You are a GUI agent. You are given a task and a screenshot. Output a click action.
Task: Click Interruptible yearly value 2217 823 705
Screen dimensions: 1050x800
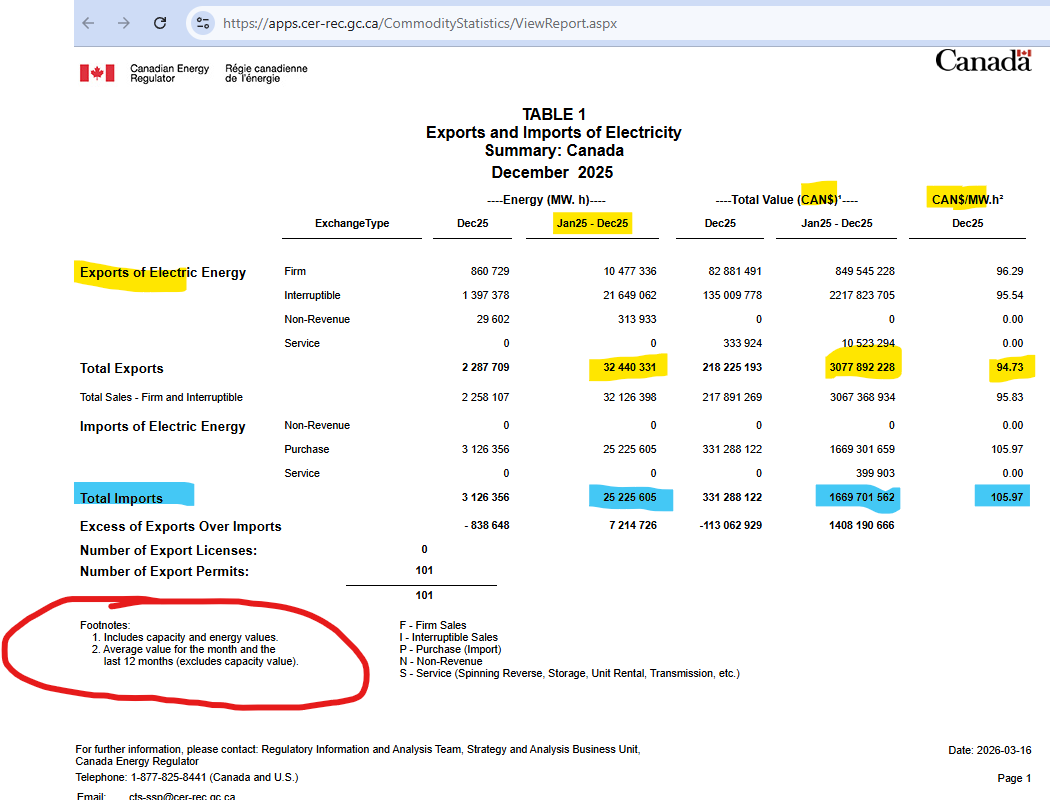pyautogui.click(x=862, y=295)
